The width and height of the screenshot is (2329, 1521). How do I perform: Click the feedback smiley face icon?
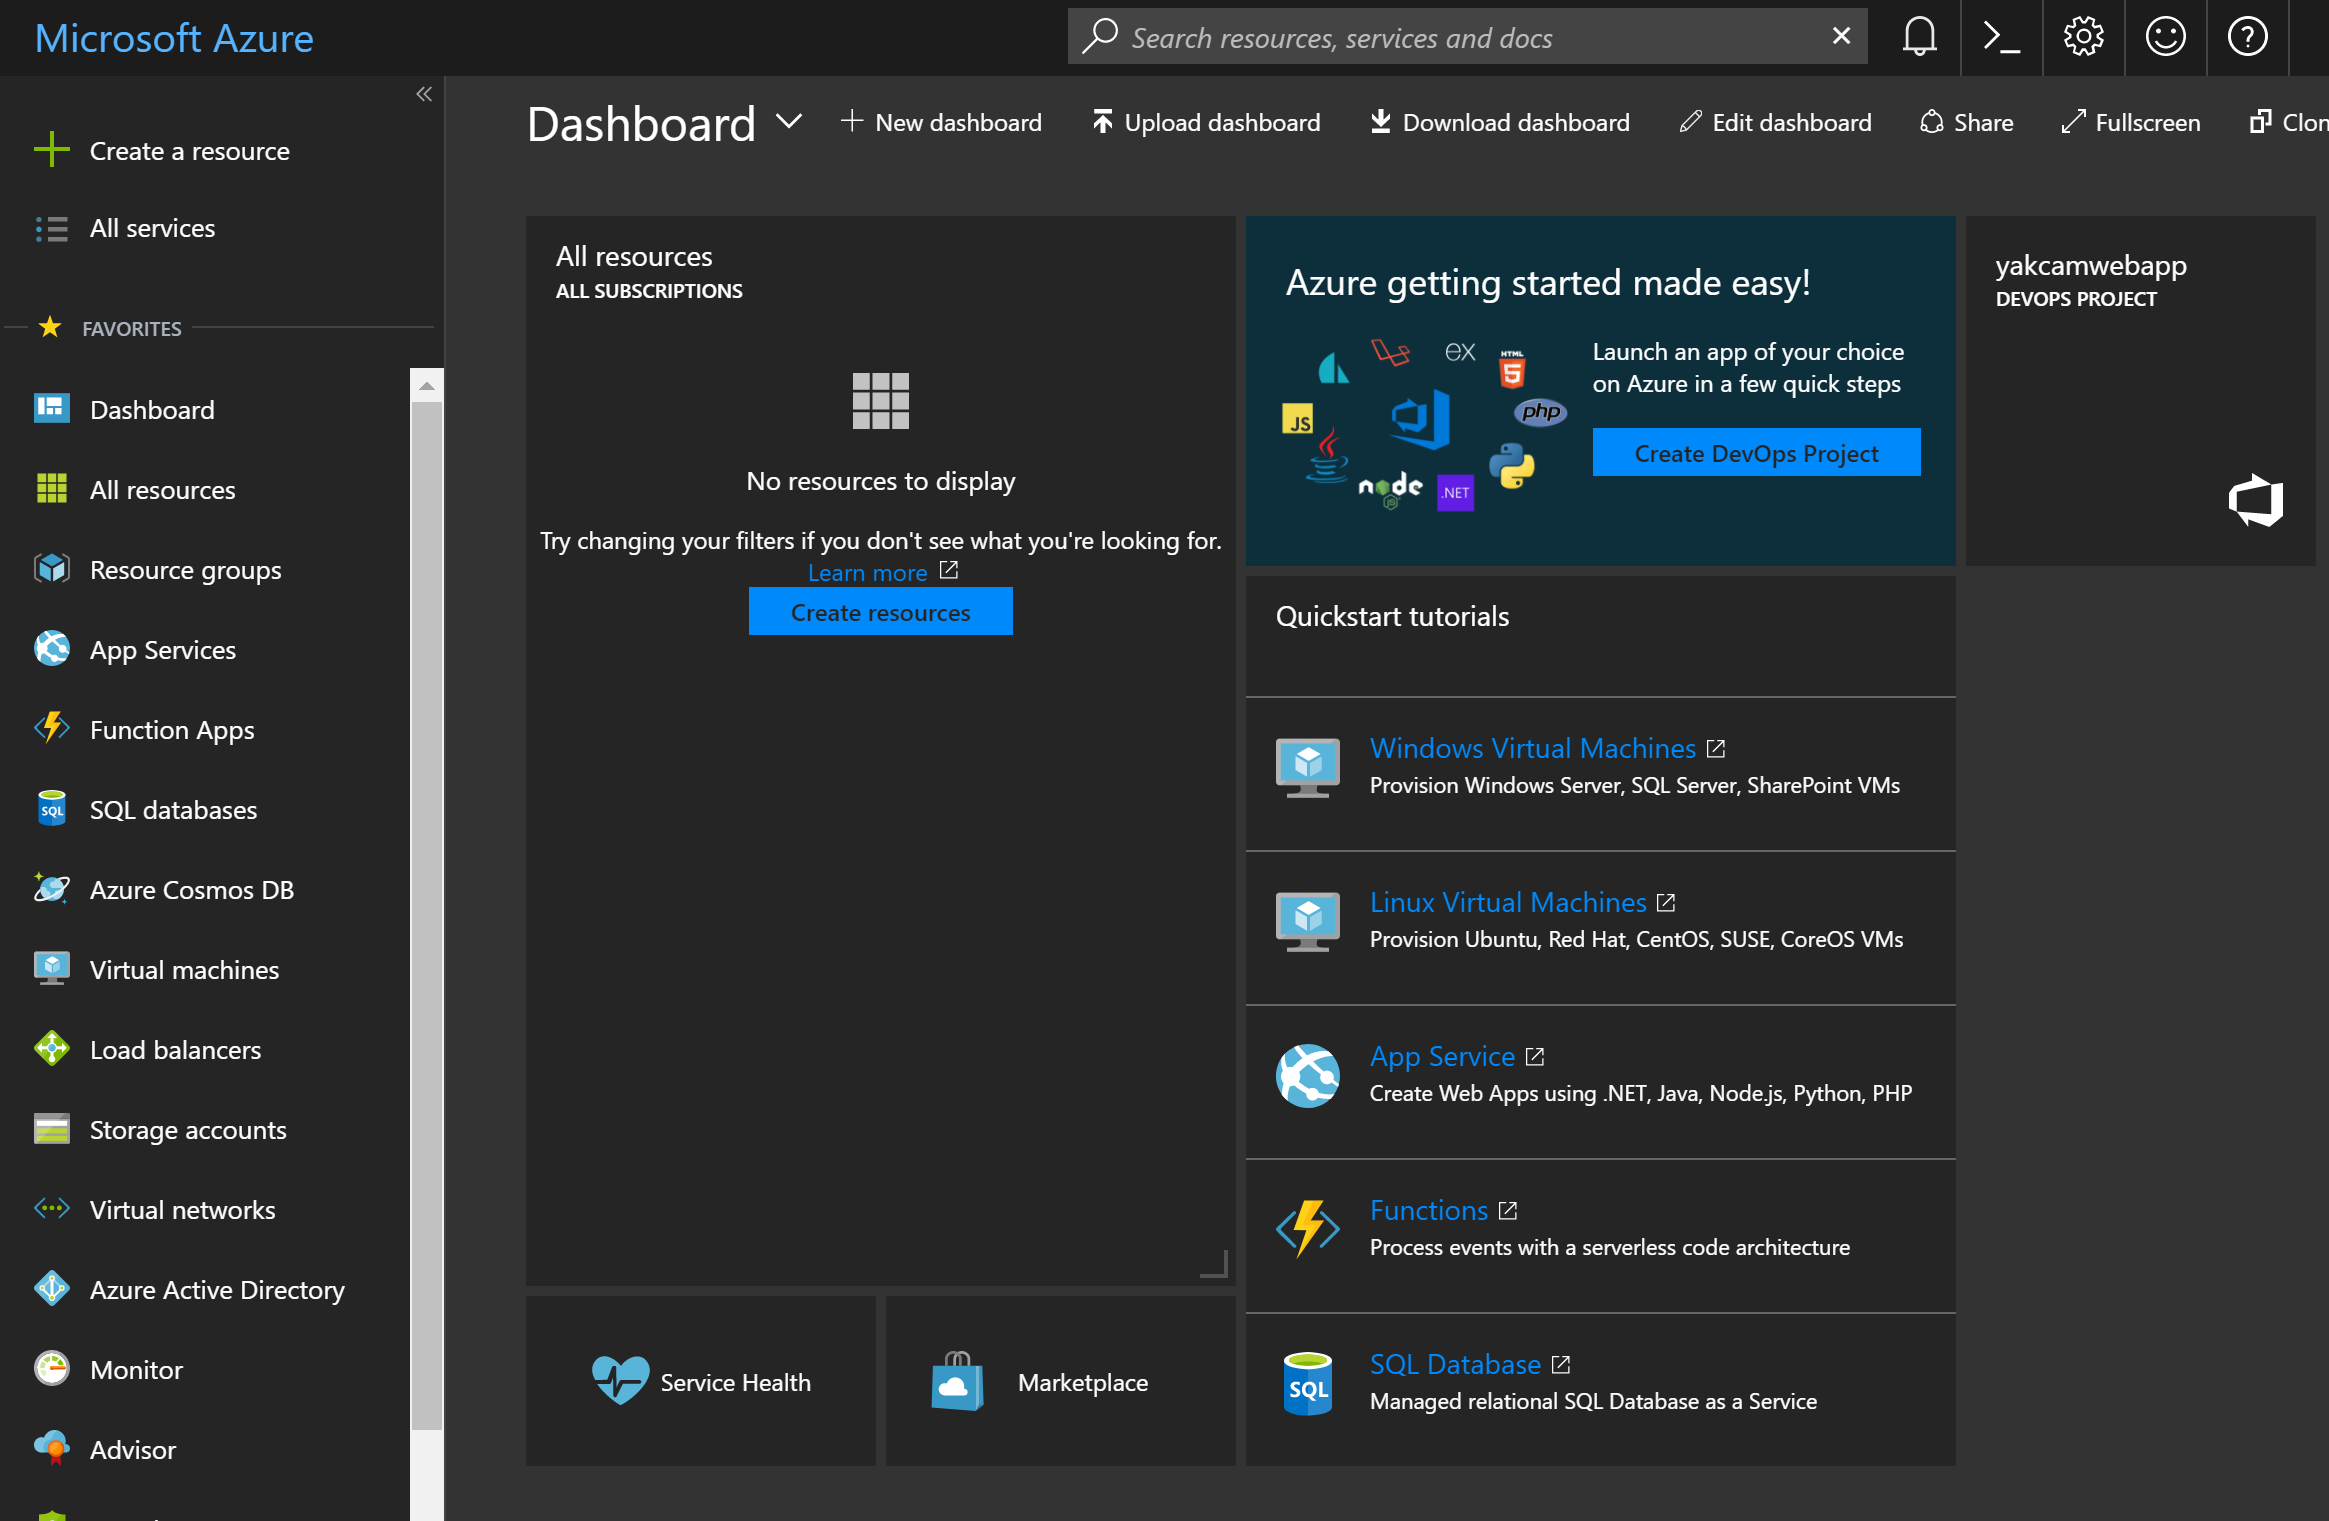click(2165, 37)
